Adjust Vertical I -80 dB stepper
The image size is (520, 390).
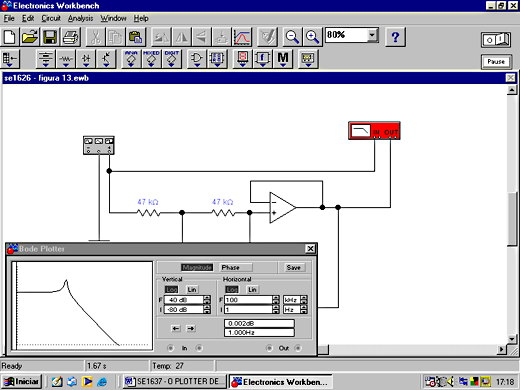207,310
